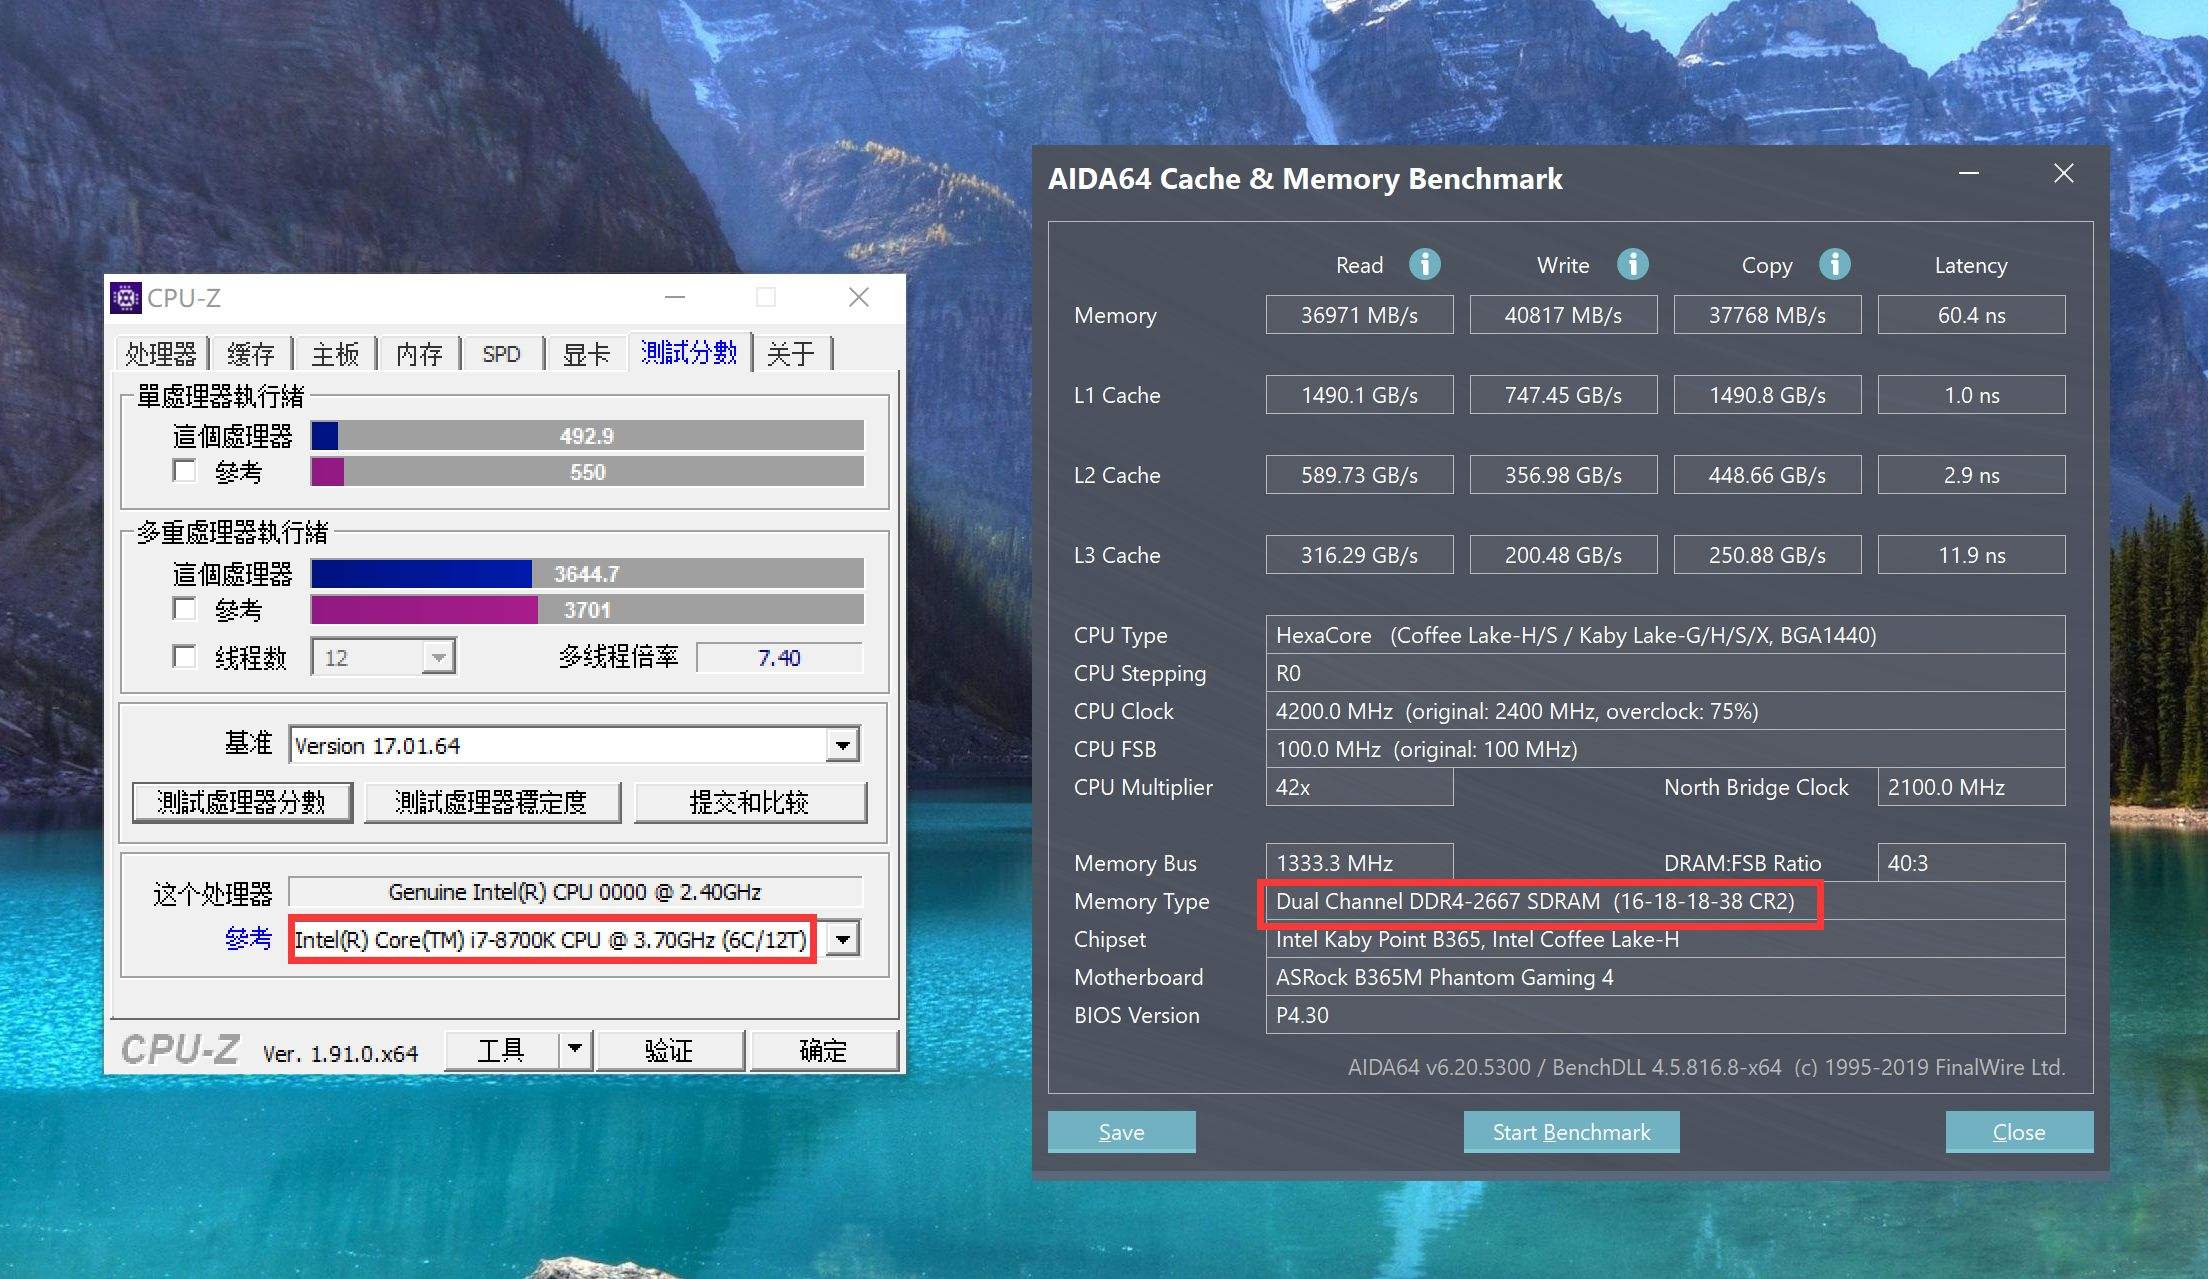Click the DRAM:FSB Ratio 40:3 value
The width and height of the screenshot is (2208, 1279).
pyautogui.click(x=1971, y=863)
